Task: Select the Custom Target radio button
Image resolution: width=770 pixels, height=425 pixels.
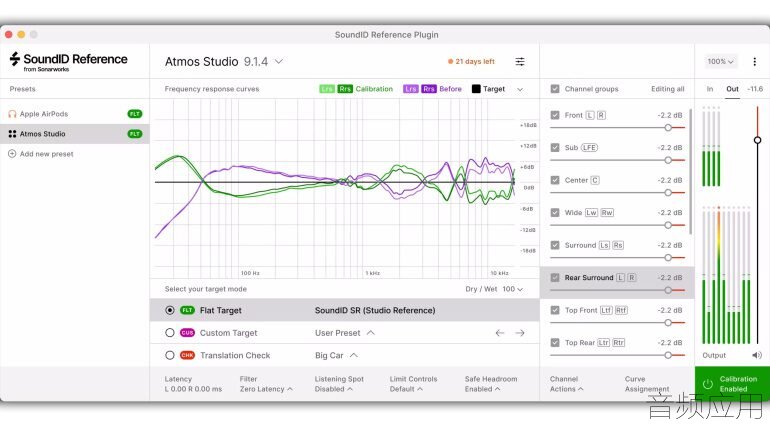Action: [x=170, y=333]
